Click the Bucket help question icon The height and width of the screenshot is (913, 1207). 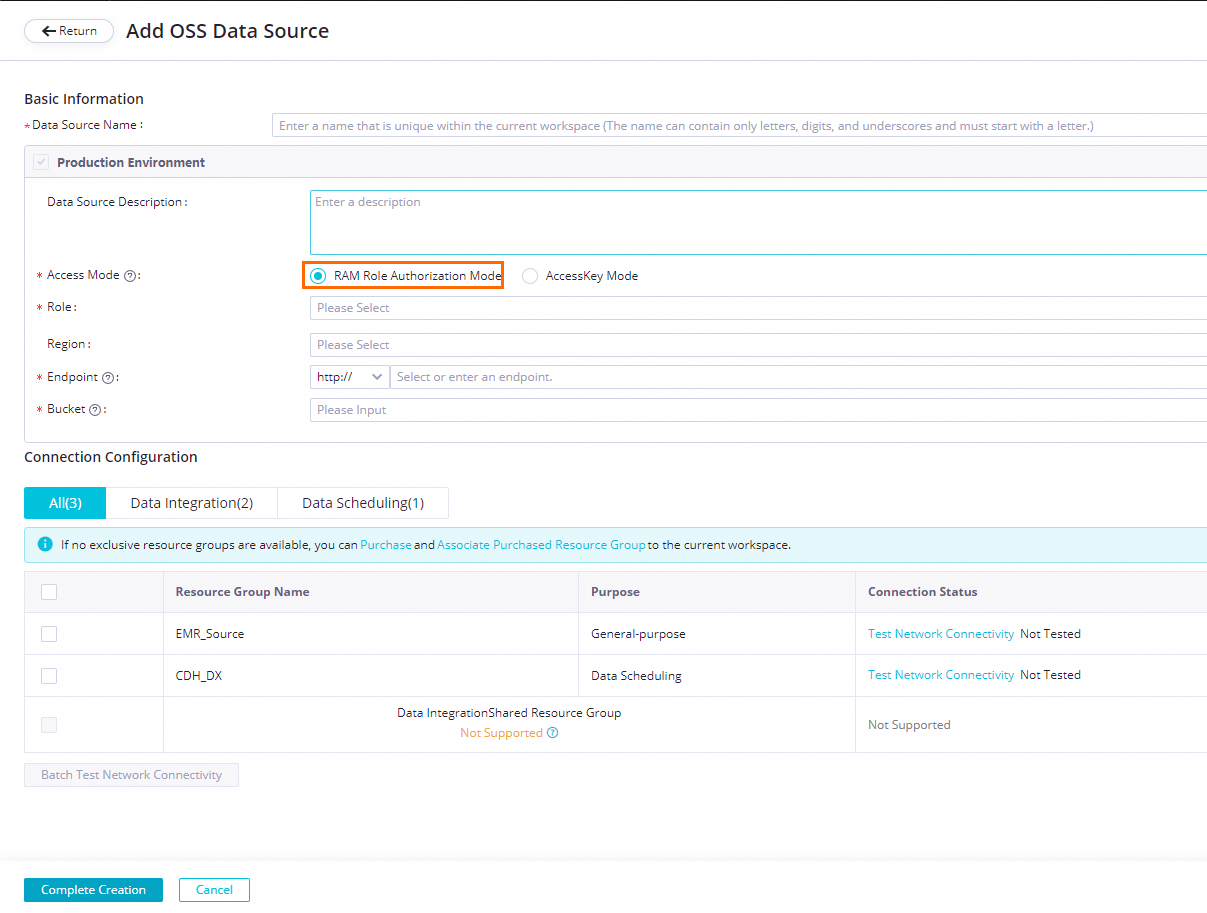click(95, 410)
